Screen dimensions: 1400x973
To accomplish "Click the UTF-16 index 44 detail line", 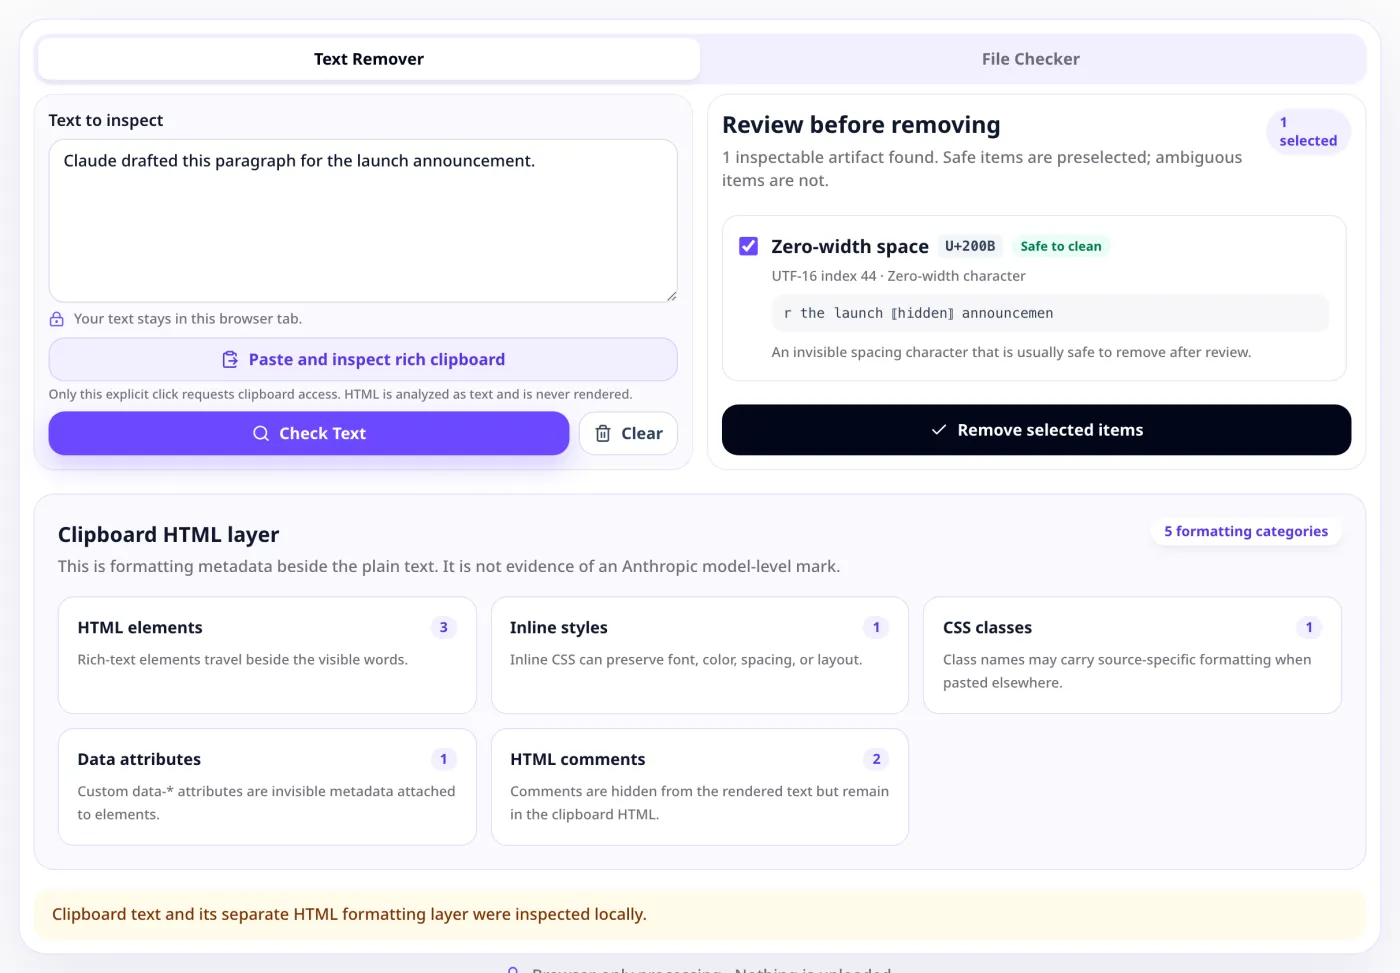I will coord(898,276).
